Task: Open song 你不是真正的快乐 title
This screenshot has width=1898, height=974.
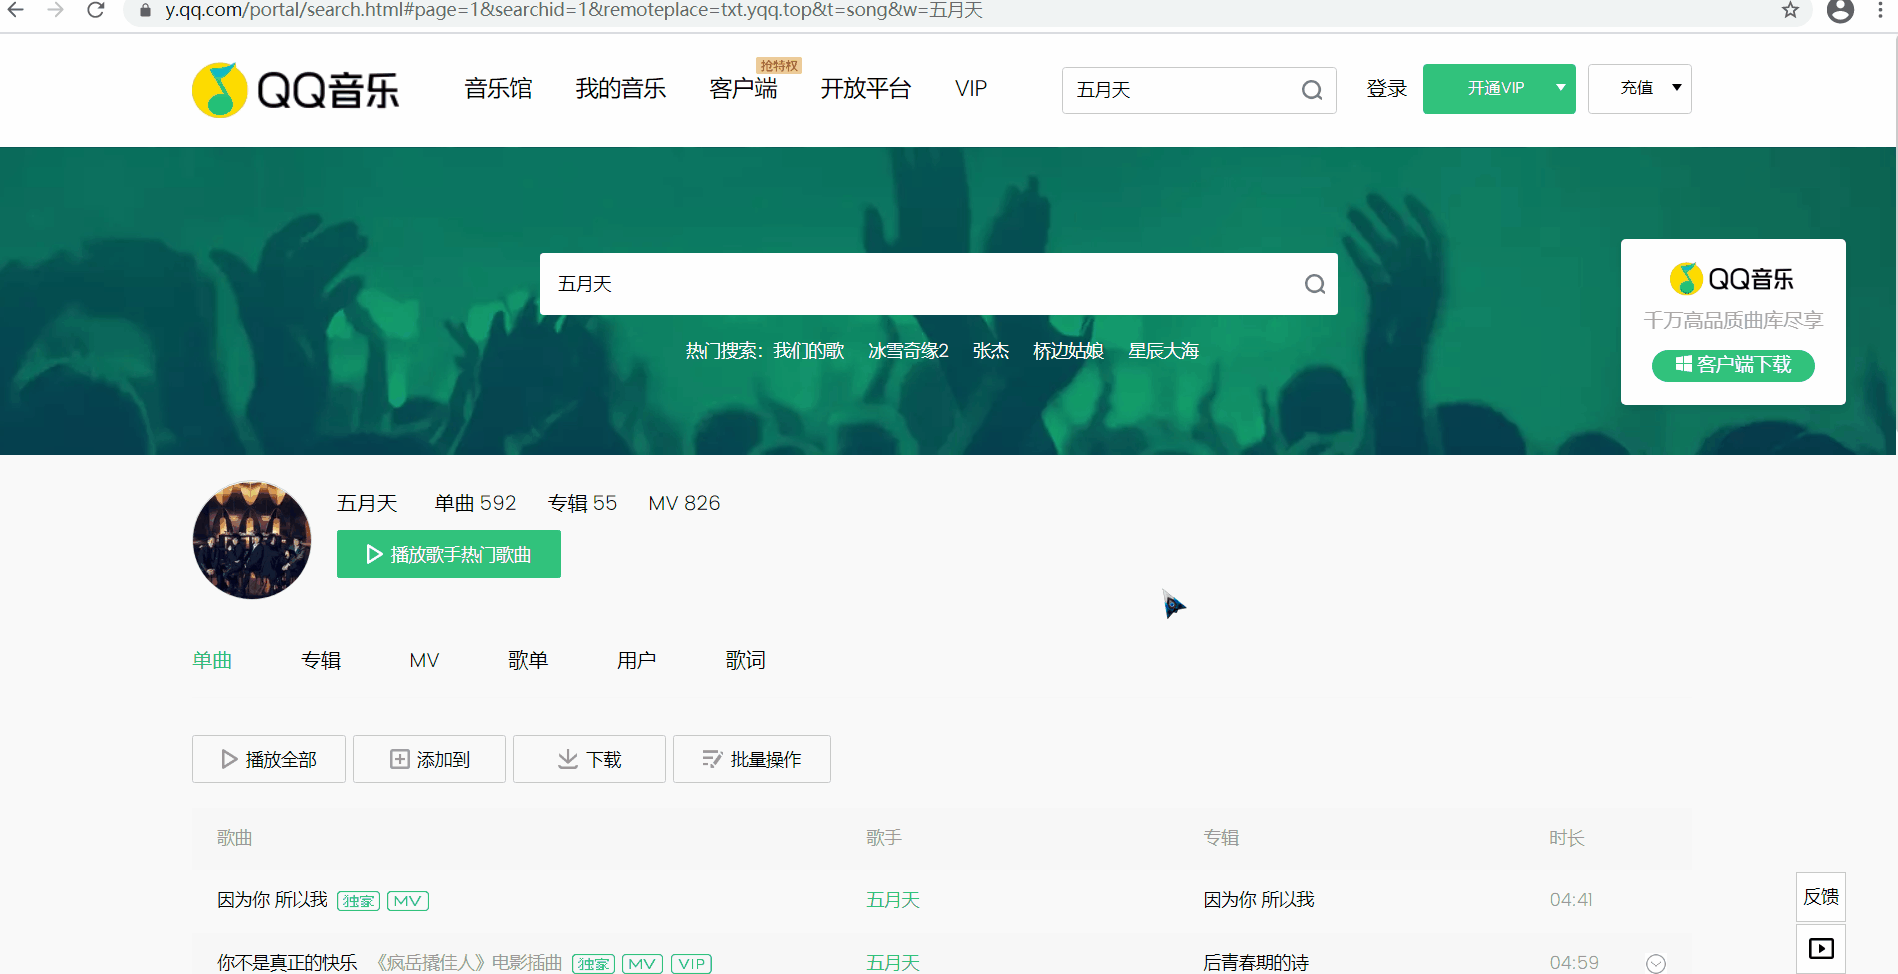Action: coord(287,963)
